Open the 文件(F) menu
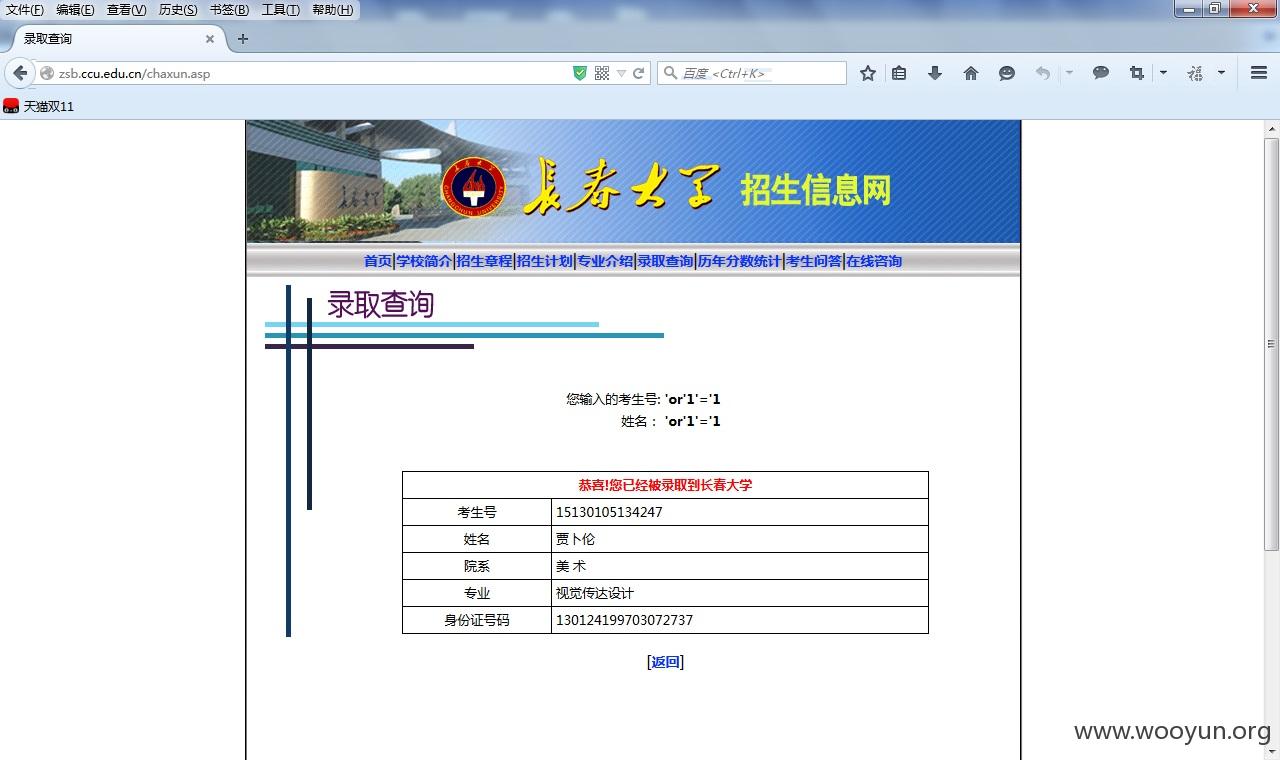This screenshot has width=1280, height=760. click(25, 10)
